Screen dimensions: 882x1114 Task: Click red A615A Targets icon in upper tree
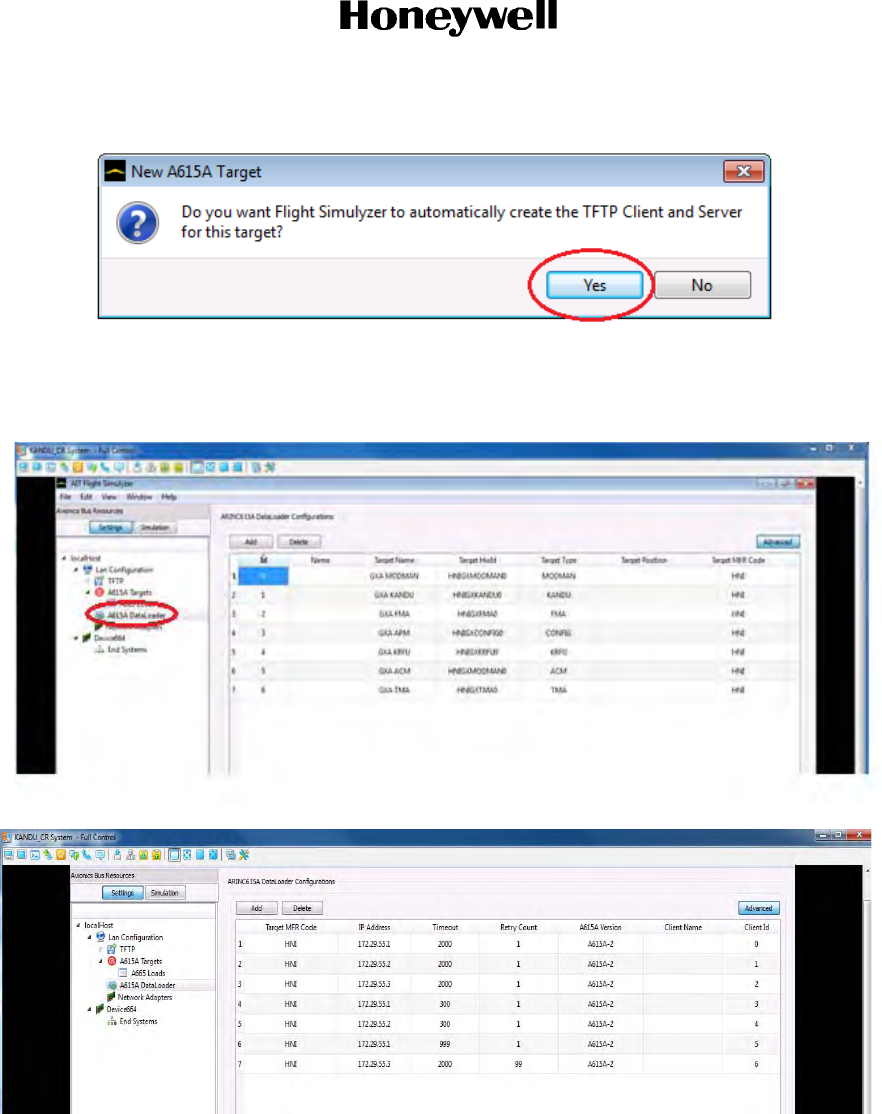[99, 592]
